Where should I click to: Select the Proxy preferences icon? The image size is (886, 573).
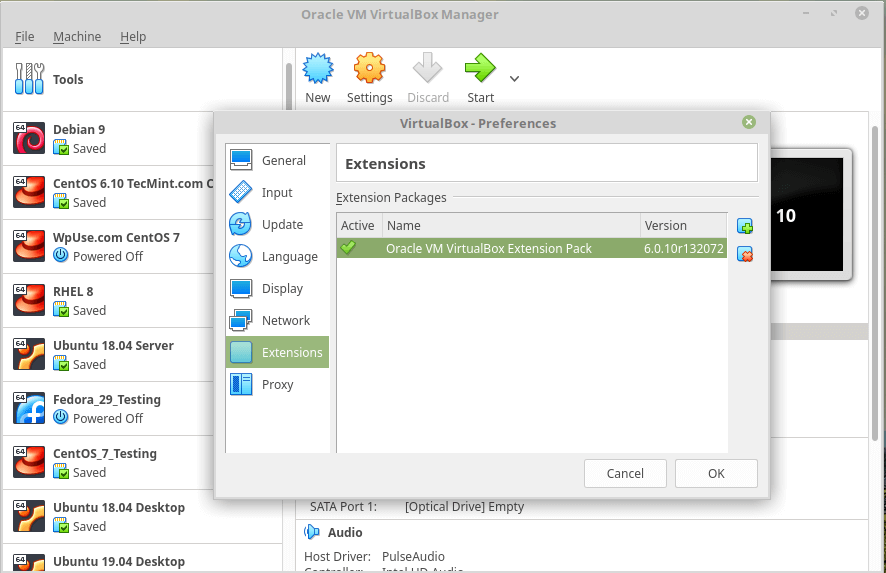(x=241, y=384)
